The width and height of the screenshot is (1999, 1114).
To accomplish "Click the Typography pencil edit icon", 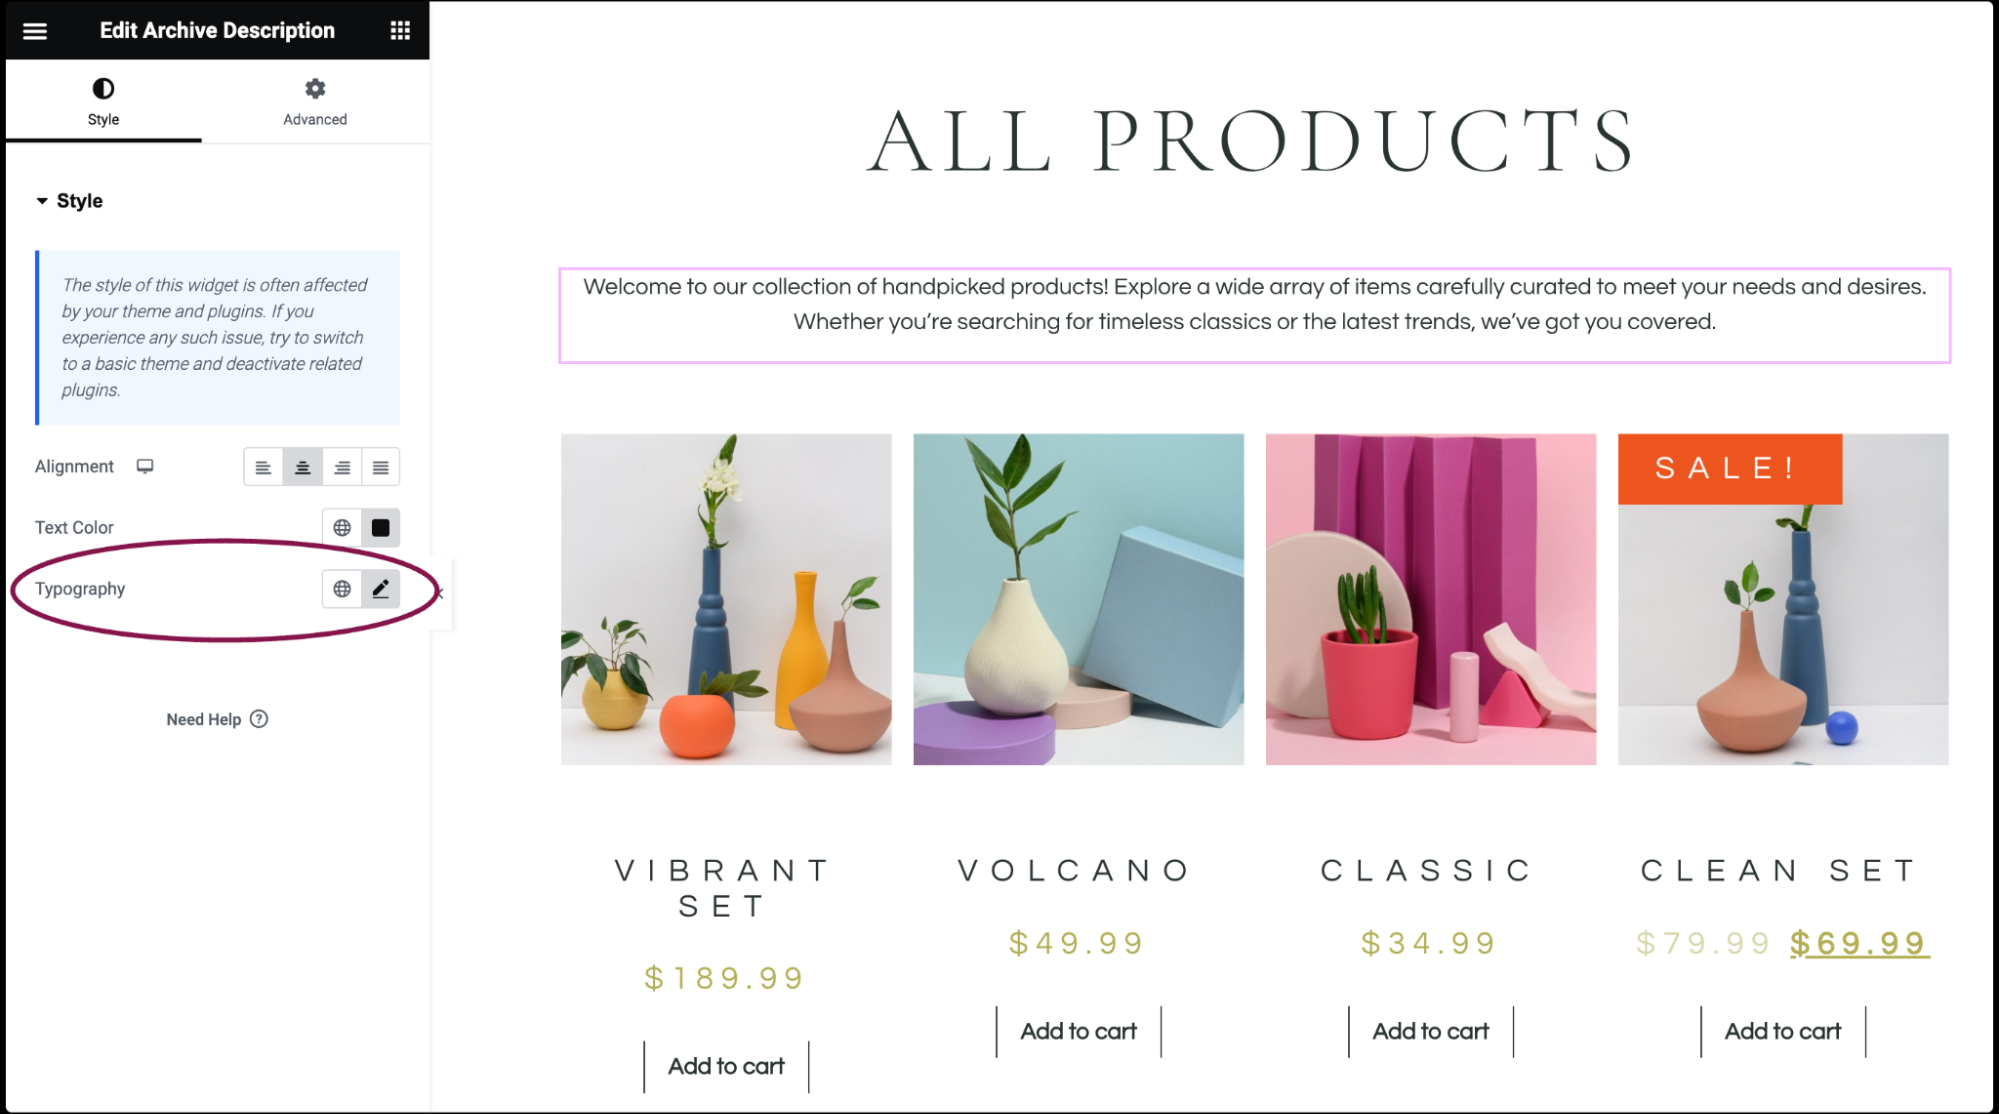I will (x=381, y=589).
